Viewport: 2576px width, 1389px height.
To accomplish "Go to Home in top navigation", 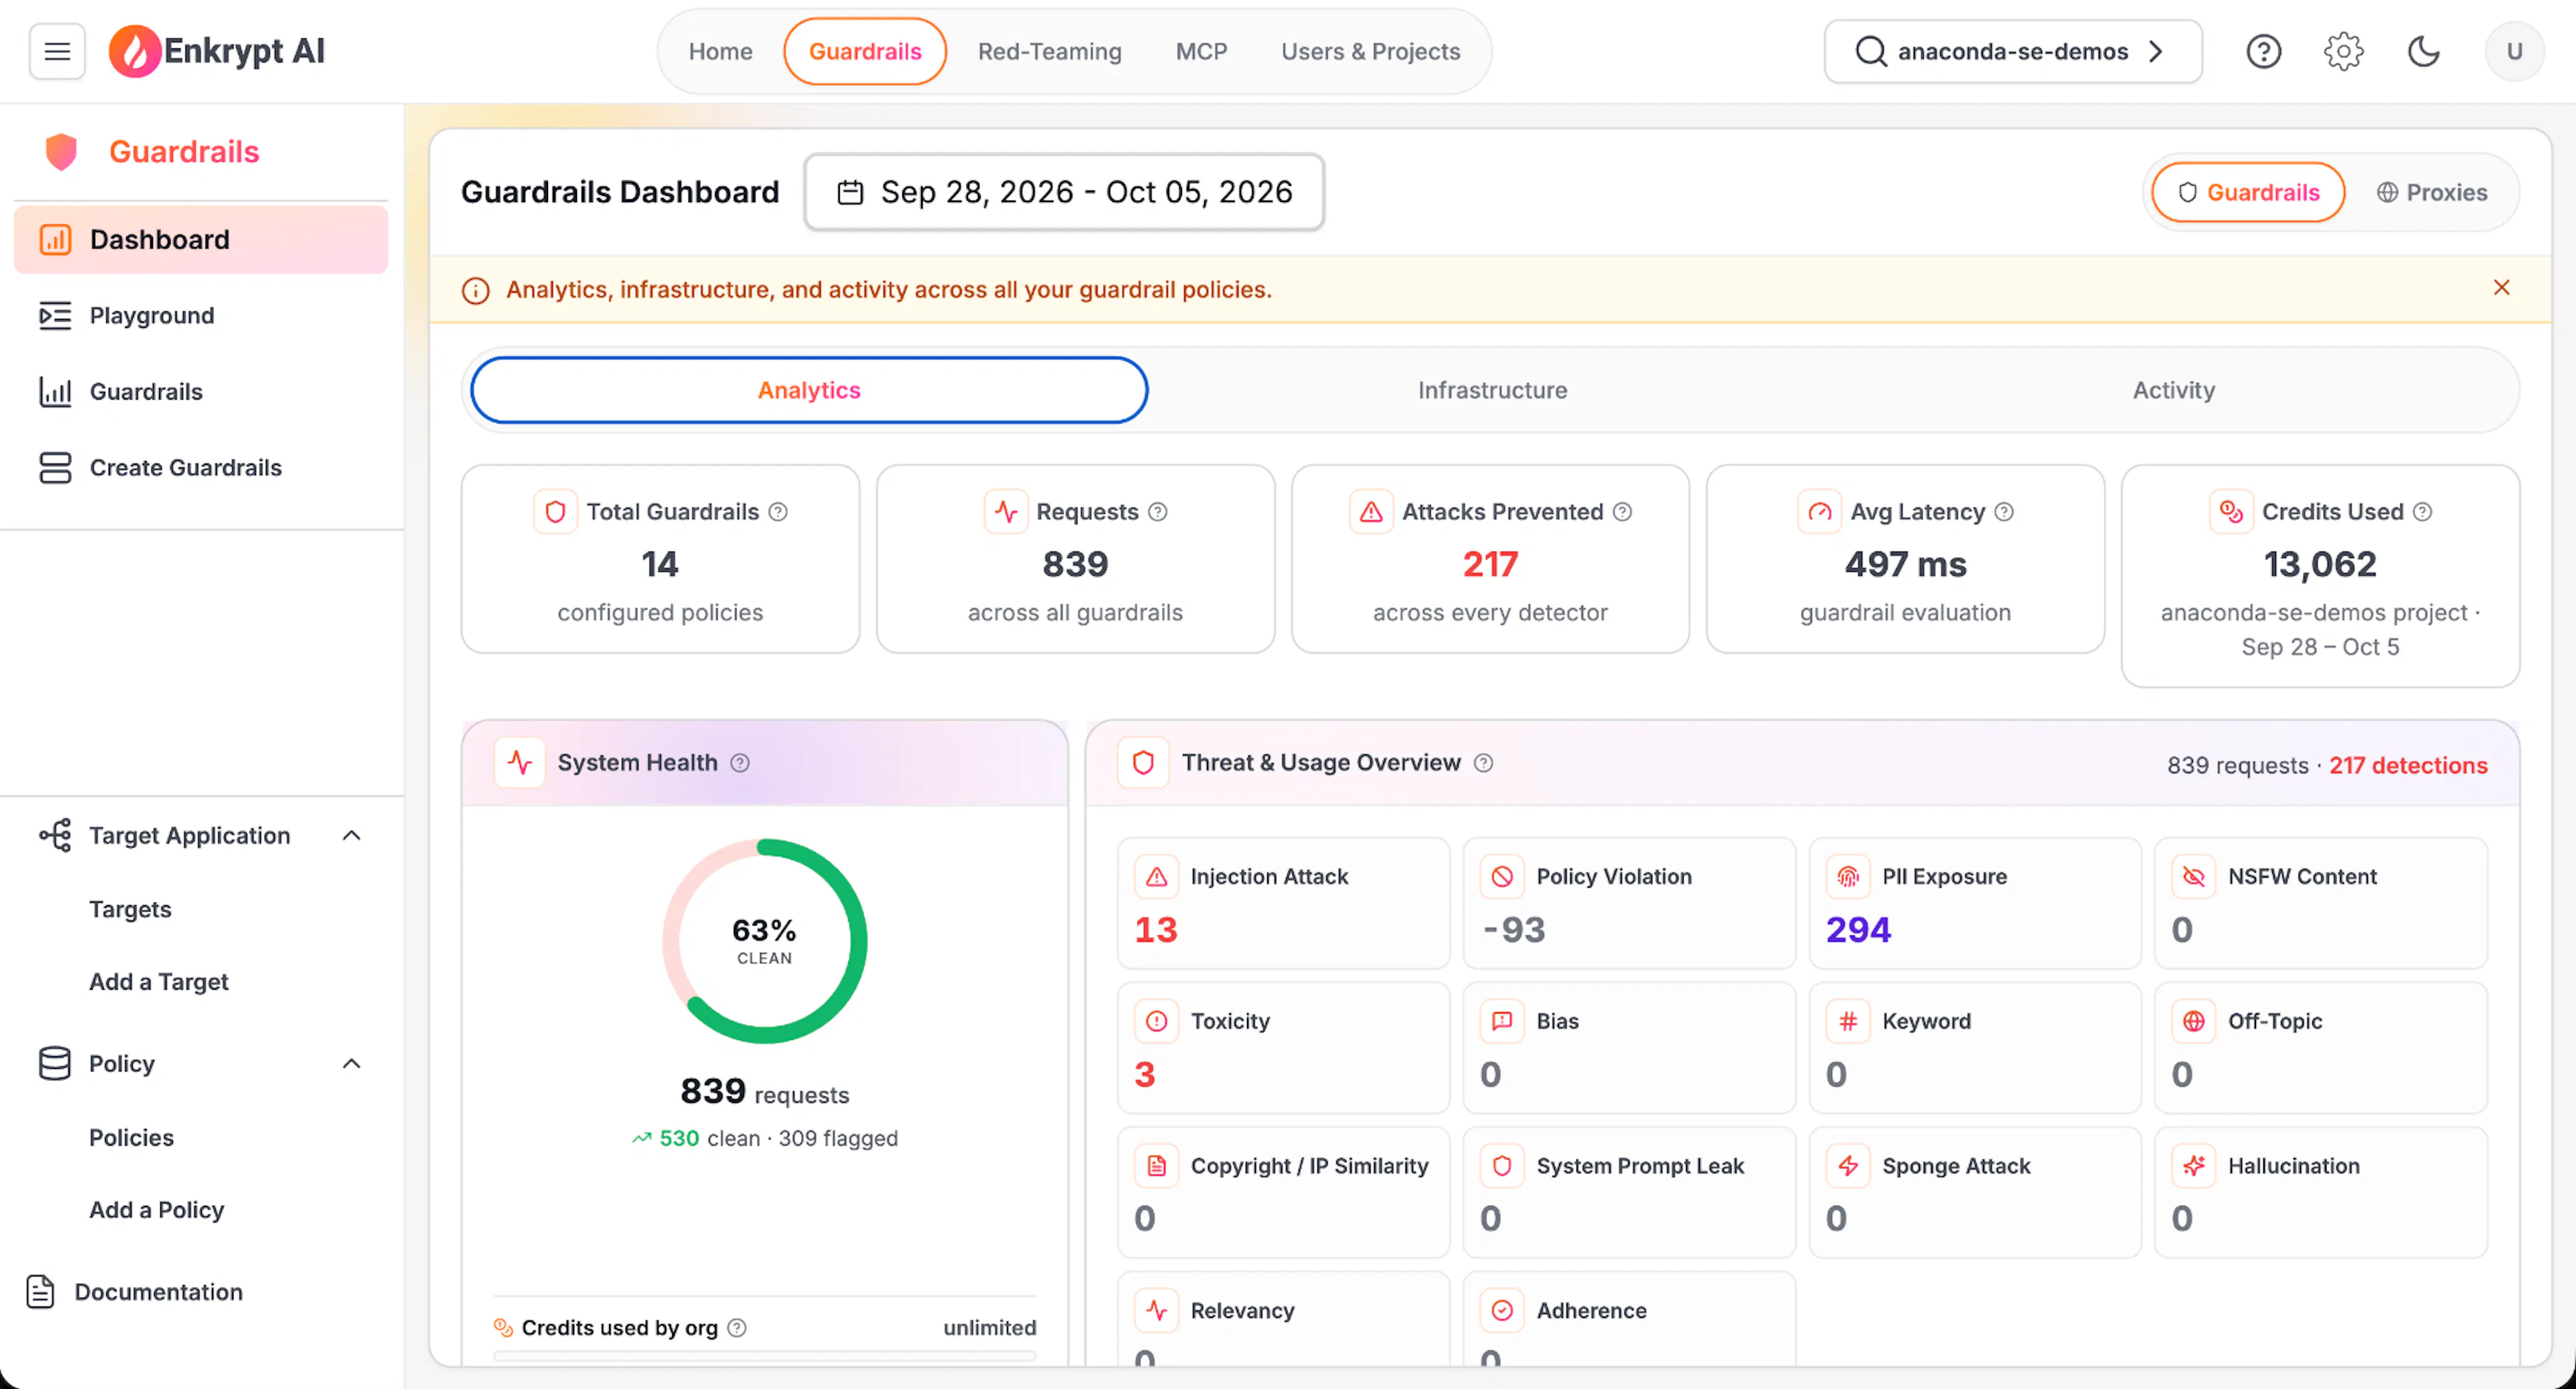I will click(x=720, y=51).
